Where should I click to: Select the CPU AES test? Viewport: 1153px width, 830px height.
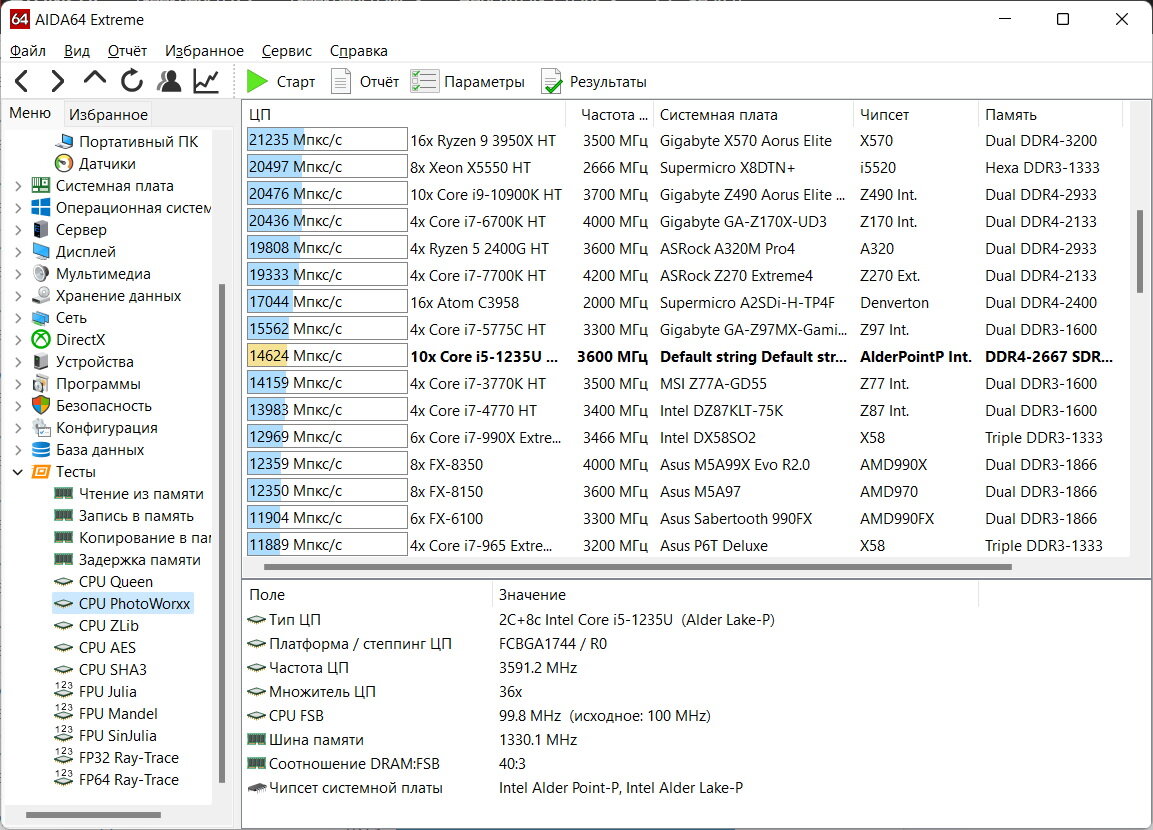point(107,648)
